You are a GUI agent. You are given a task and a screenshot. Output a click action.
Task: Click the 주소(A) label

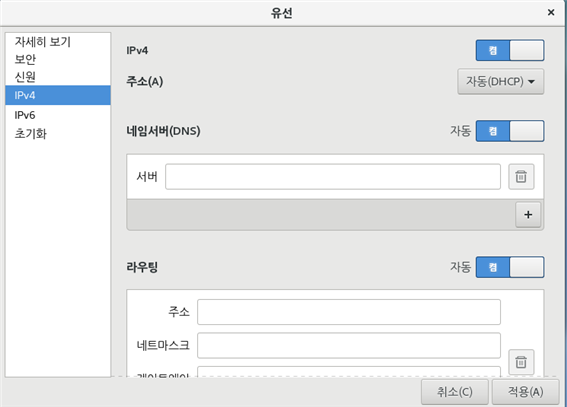[x=145, y=82]
